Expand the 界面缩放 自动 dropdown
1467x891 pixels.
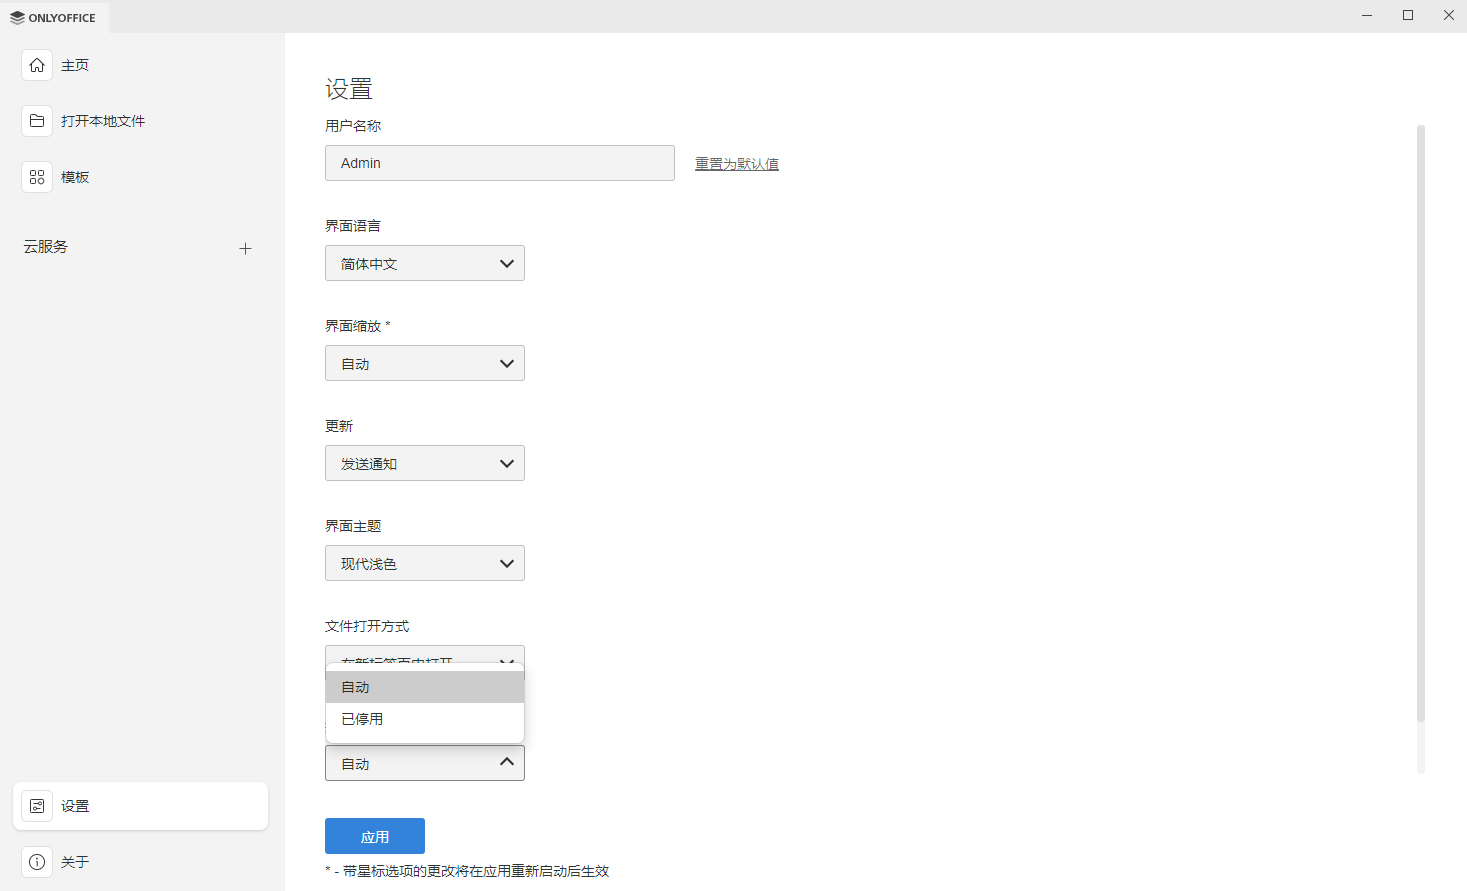(425, 363)
